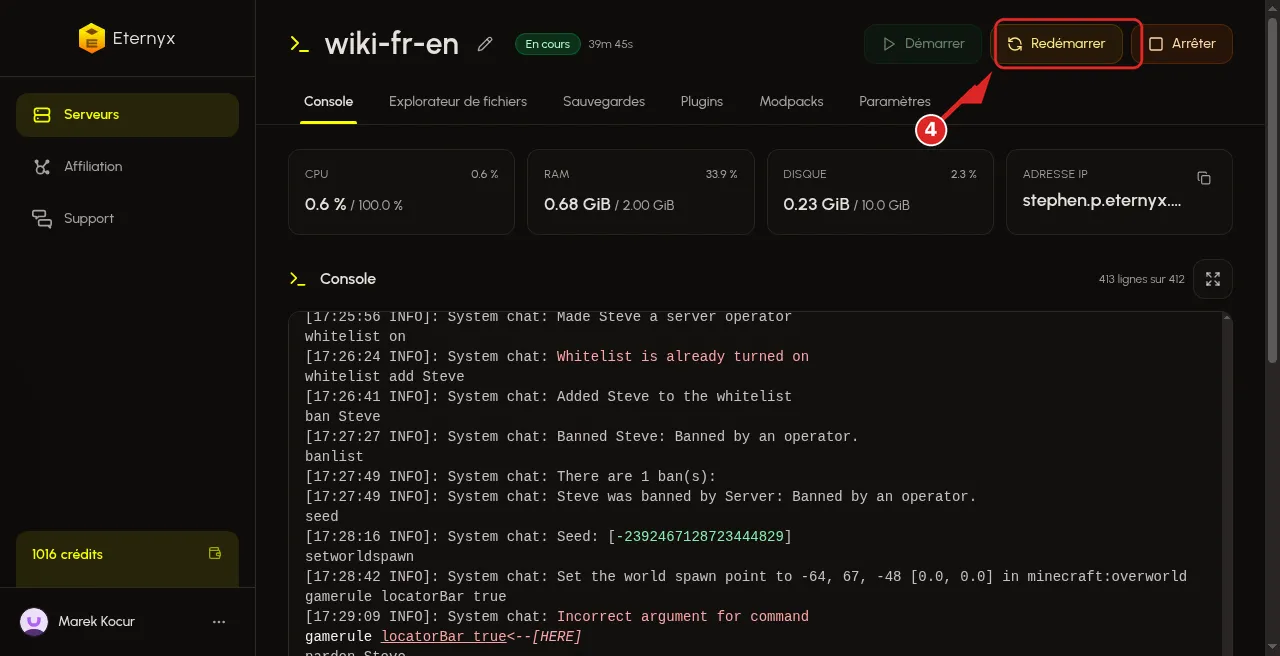The height and width of the screenshot is (656, 1280).
Task: Click the credits wallet icon
Action: pyautogui.click(x=214, y=553)
